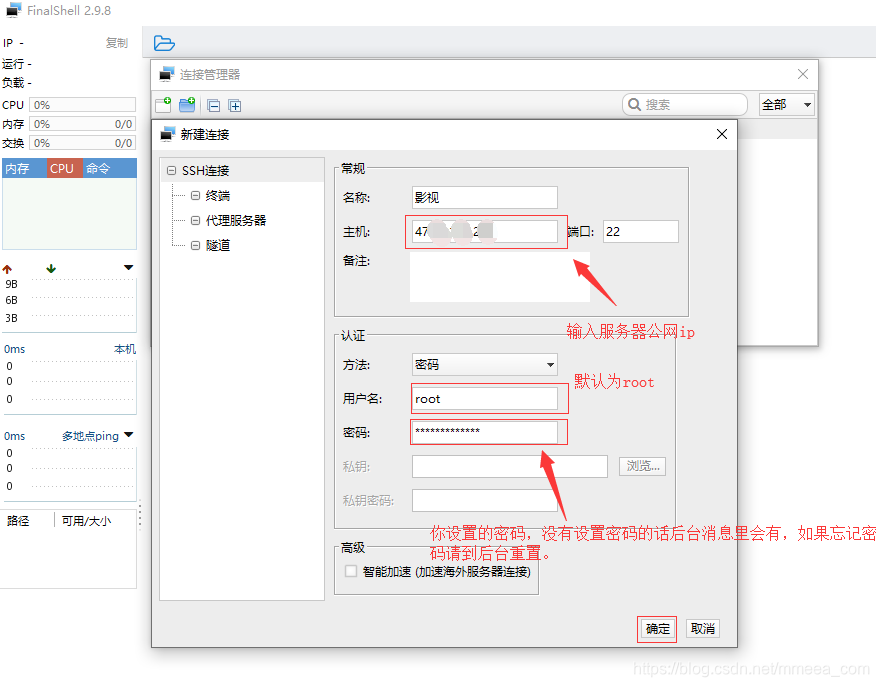This screenshot has width=876, height=684.
Task: Switch to the 命令 tab
Action: coord(98,169)
